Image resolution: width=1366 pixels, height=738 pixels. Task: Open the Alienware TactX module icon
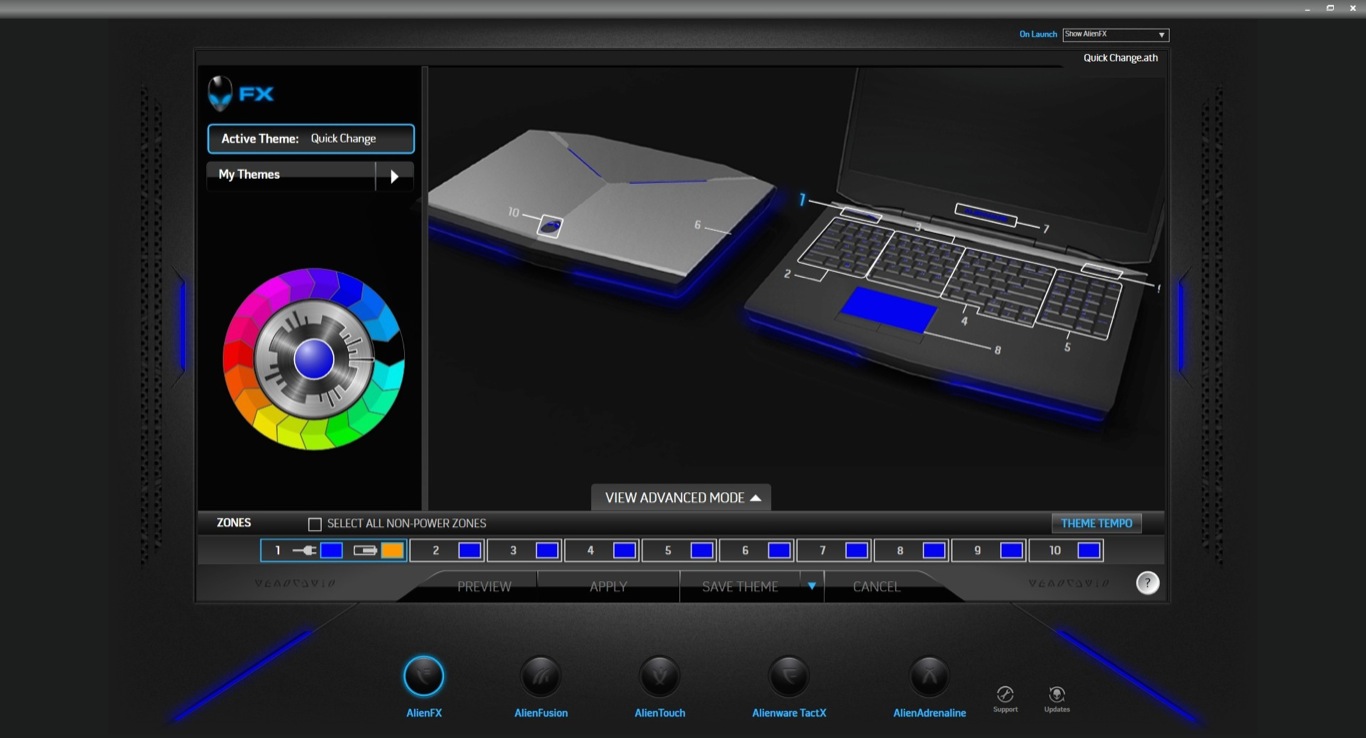coord(789,677)
